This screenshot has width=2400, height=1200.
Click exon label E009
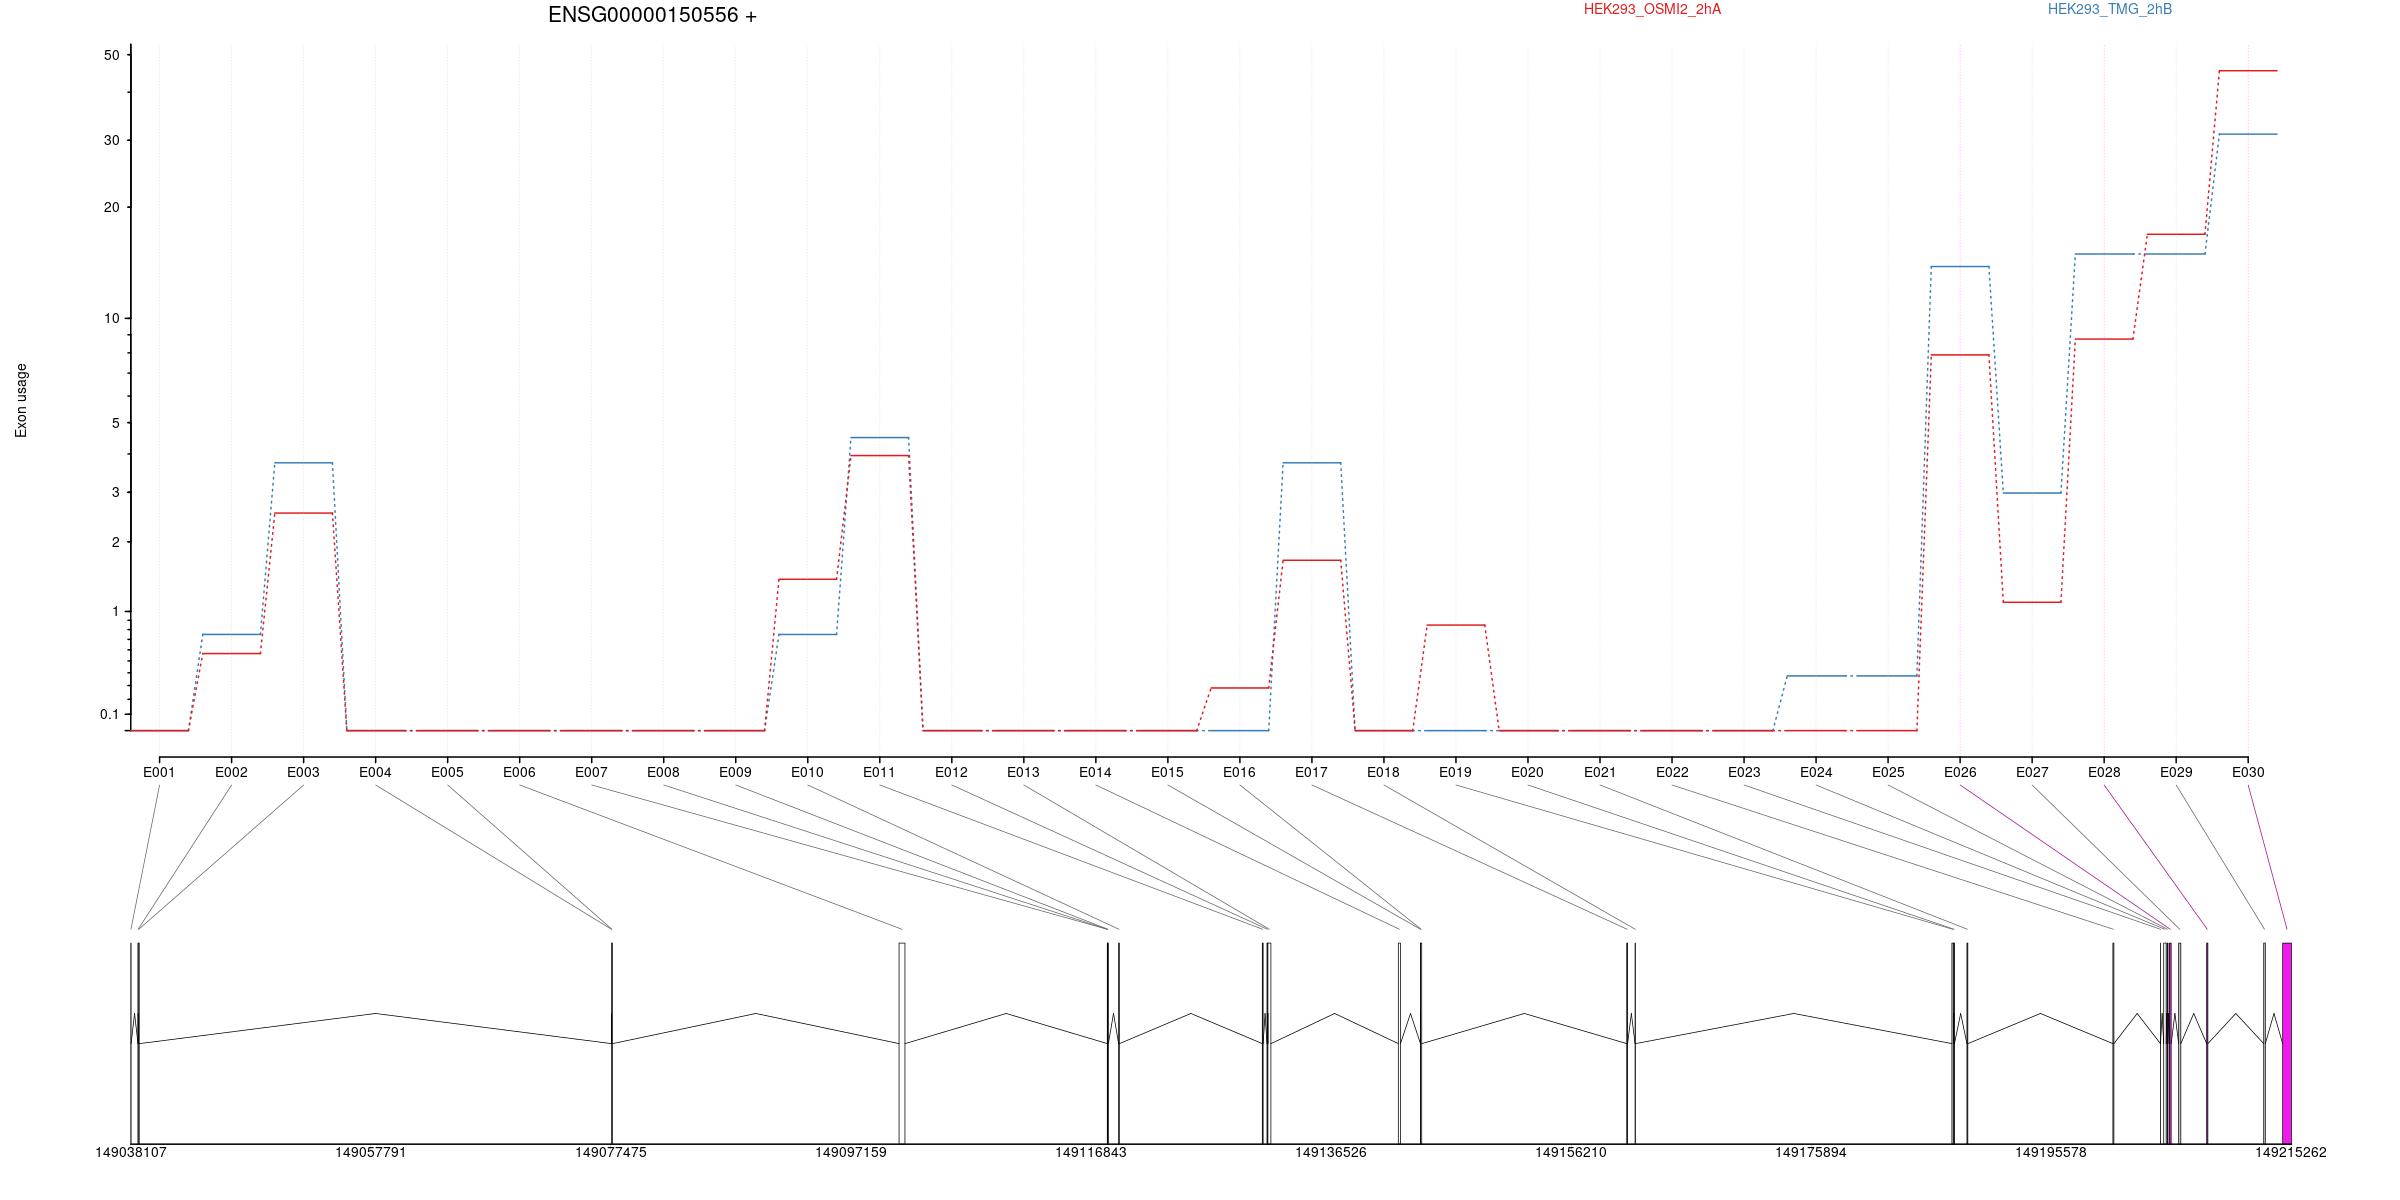tap(735, 772)
